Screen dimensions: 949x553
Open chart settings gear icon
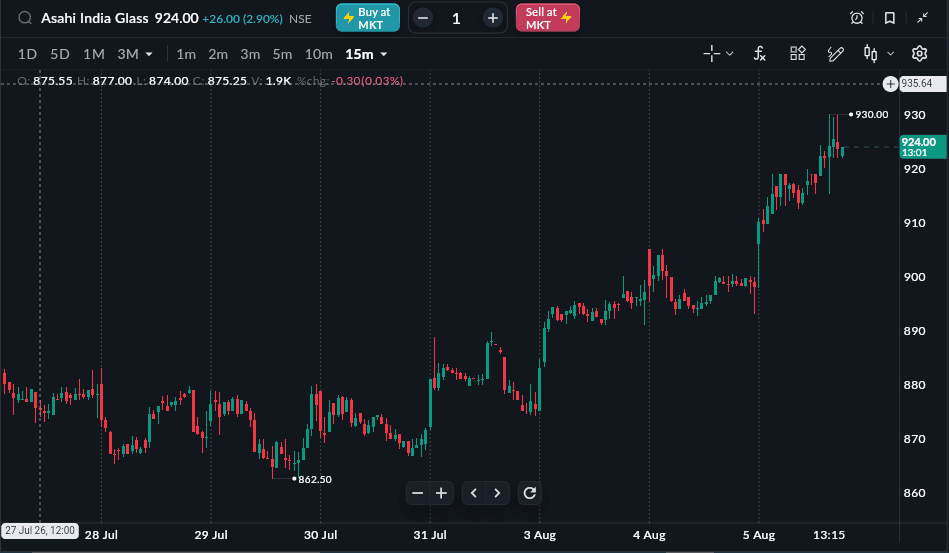click(919, 54)
